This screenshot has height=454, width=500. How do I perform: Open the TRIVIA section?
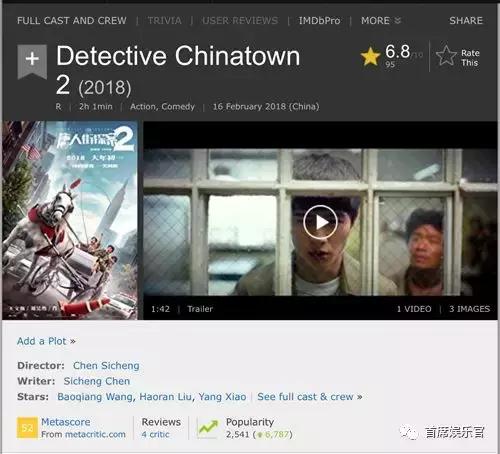[x=165, y=21]
